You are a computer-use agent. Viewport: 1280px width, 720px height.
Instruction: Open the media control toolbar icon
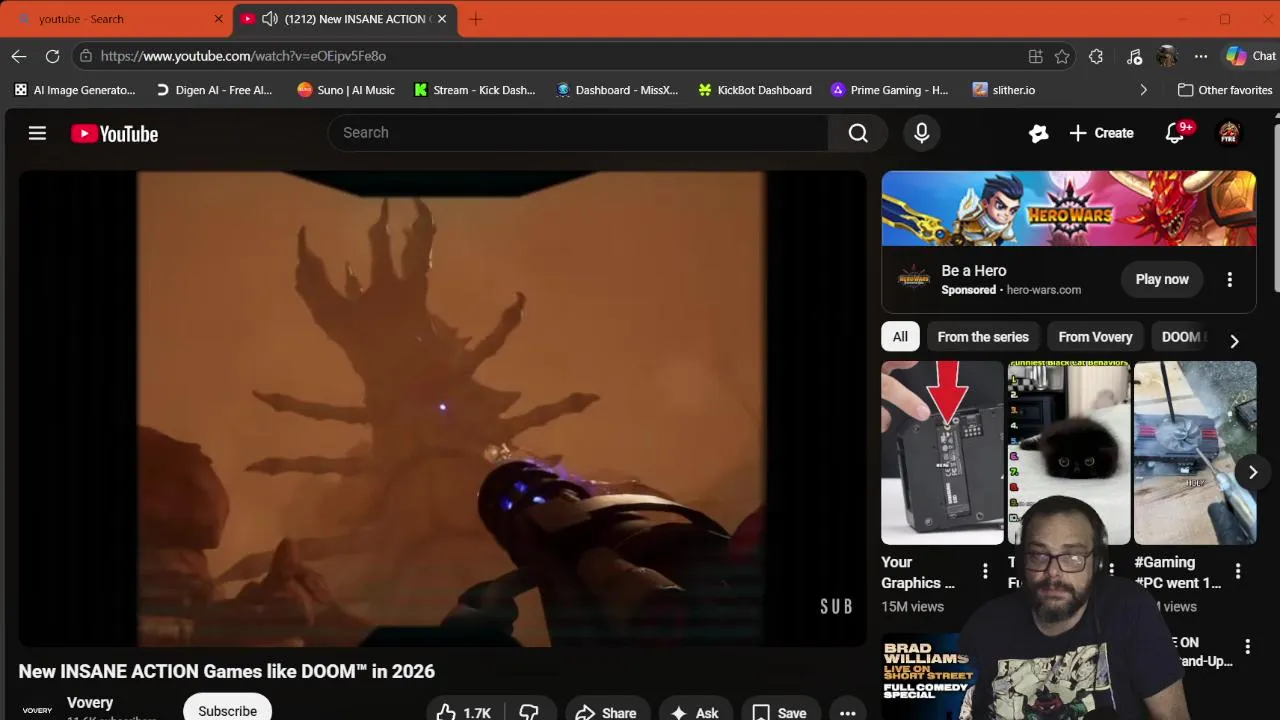(x=1134, y=56)
